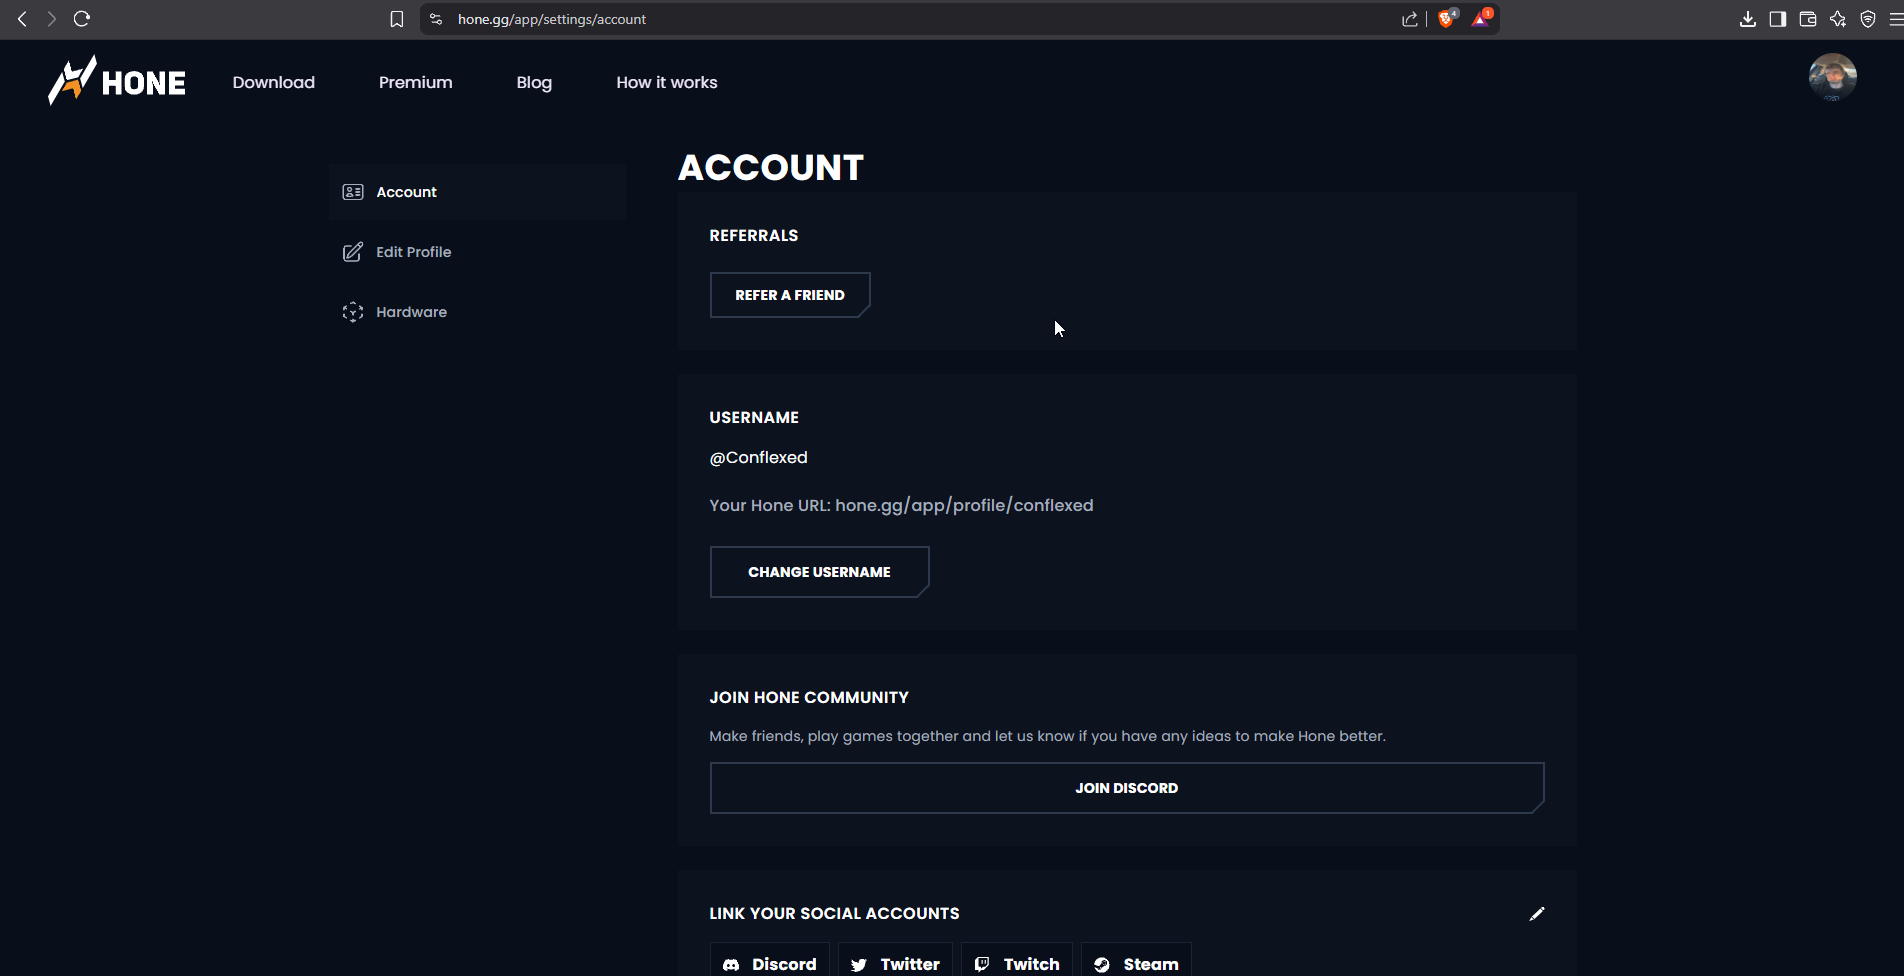Open Brave Wallet icon

coord(1808,19)
